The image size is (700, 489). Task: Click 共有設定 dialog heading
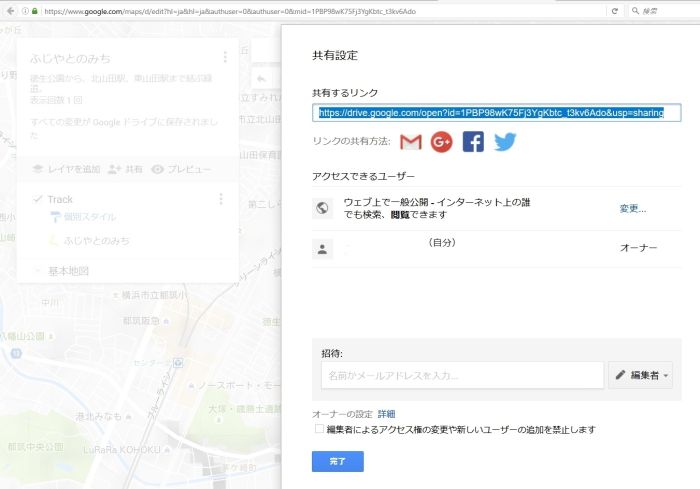(x=335, y=55)
